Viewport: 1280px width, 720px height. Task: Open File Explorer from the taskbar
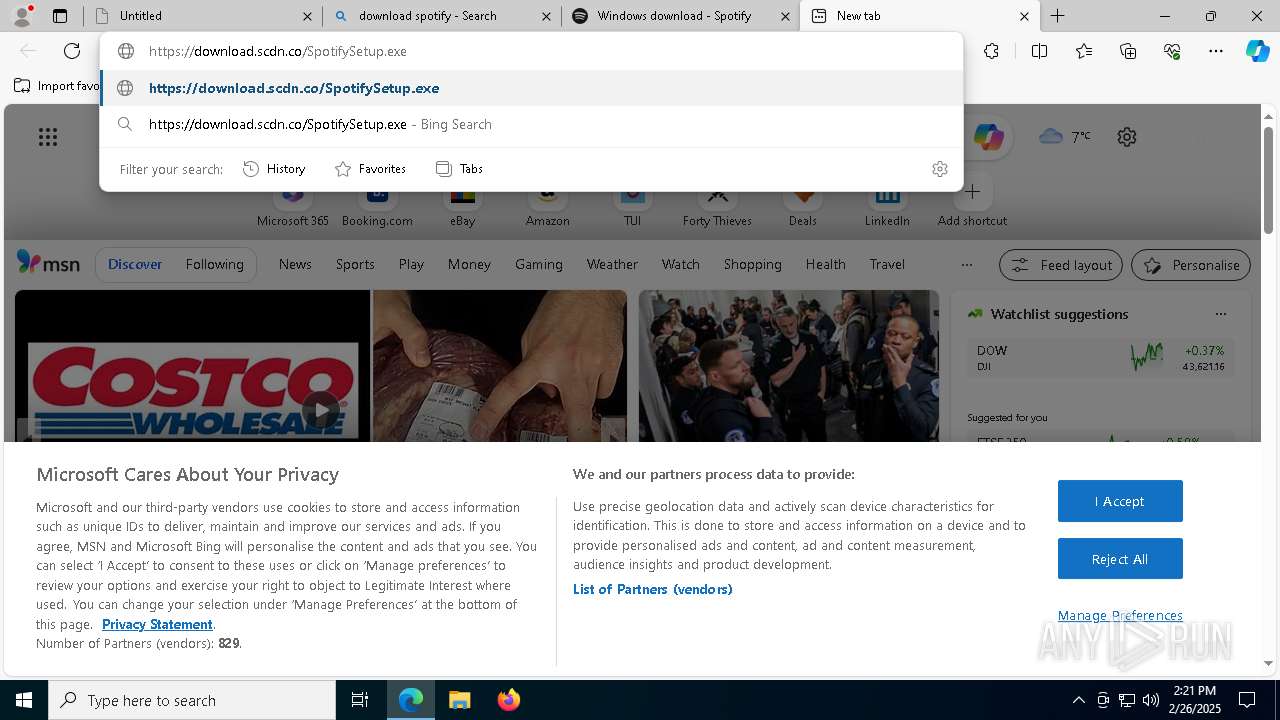click(x=459, y=700)
